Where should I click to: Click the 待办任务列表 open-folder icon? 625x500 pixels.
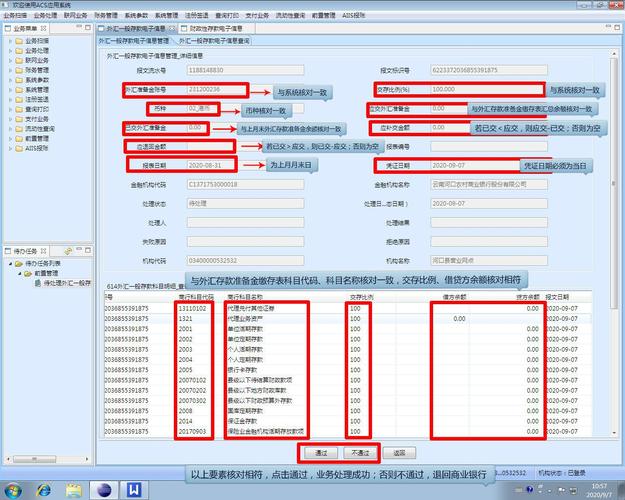(19, 264)
